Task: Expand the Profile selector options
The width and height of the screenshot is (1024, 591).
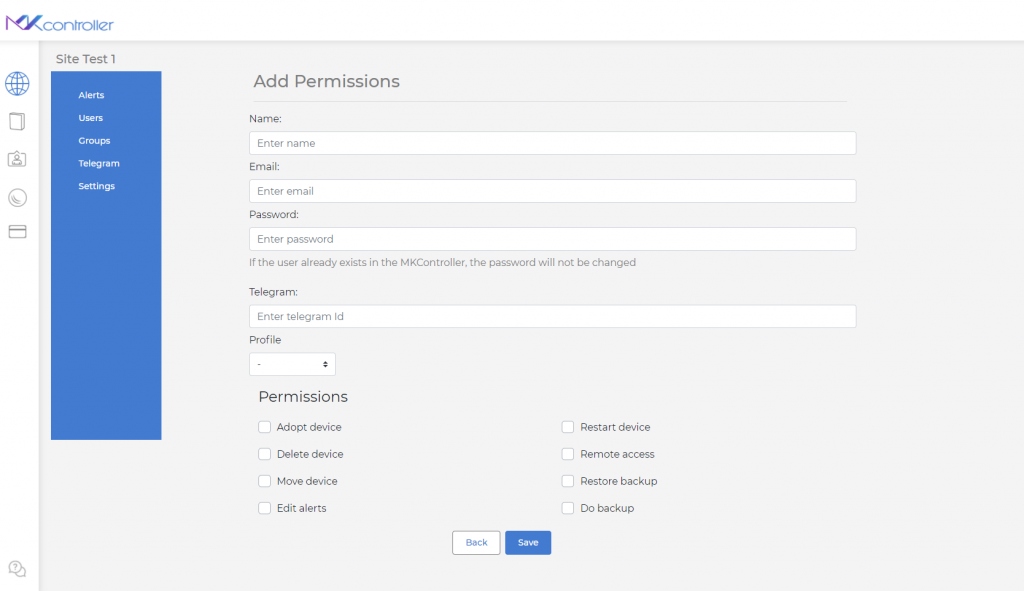Action: point(291,363)
